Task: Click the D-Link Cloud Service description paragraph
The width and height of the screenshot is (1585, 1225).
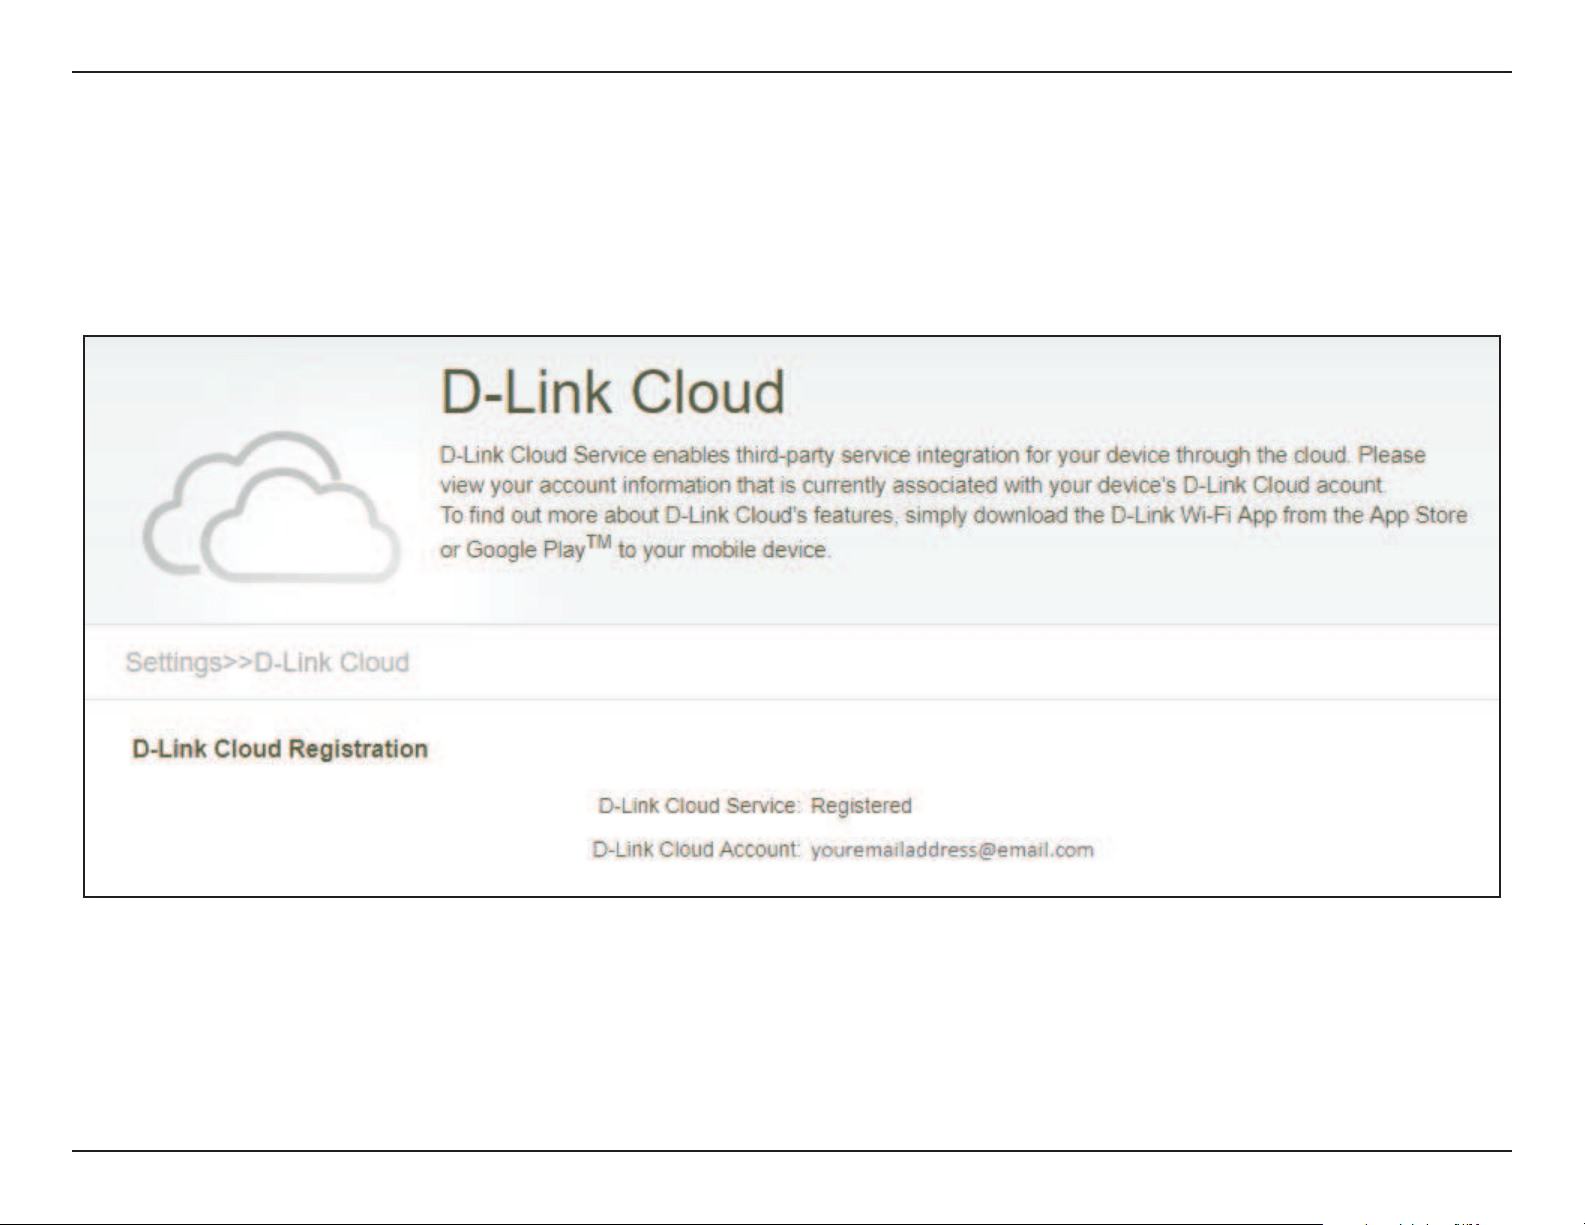Action: coord(954,502)
